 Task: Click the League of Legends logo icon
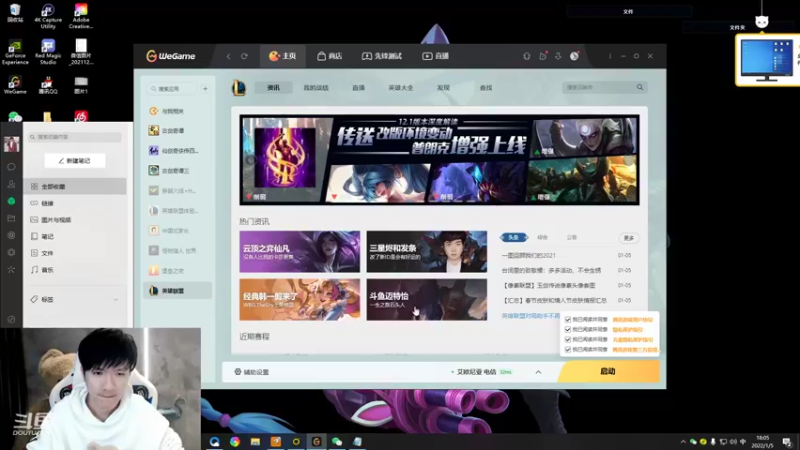[x=239, y=88]
